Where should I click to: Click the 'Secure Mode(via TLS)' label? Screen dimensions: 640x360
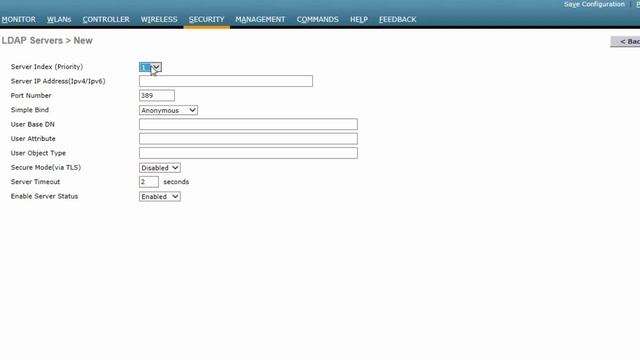pos(46,167)
